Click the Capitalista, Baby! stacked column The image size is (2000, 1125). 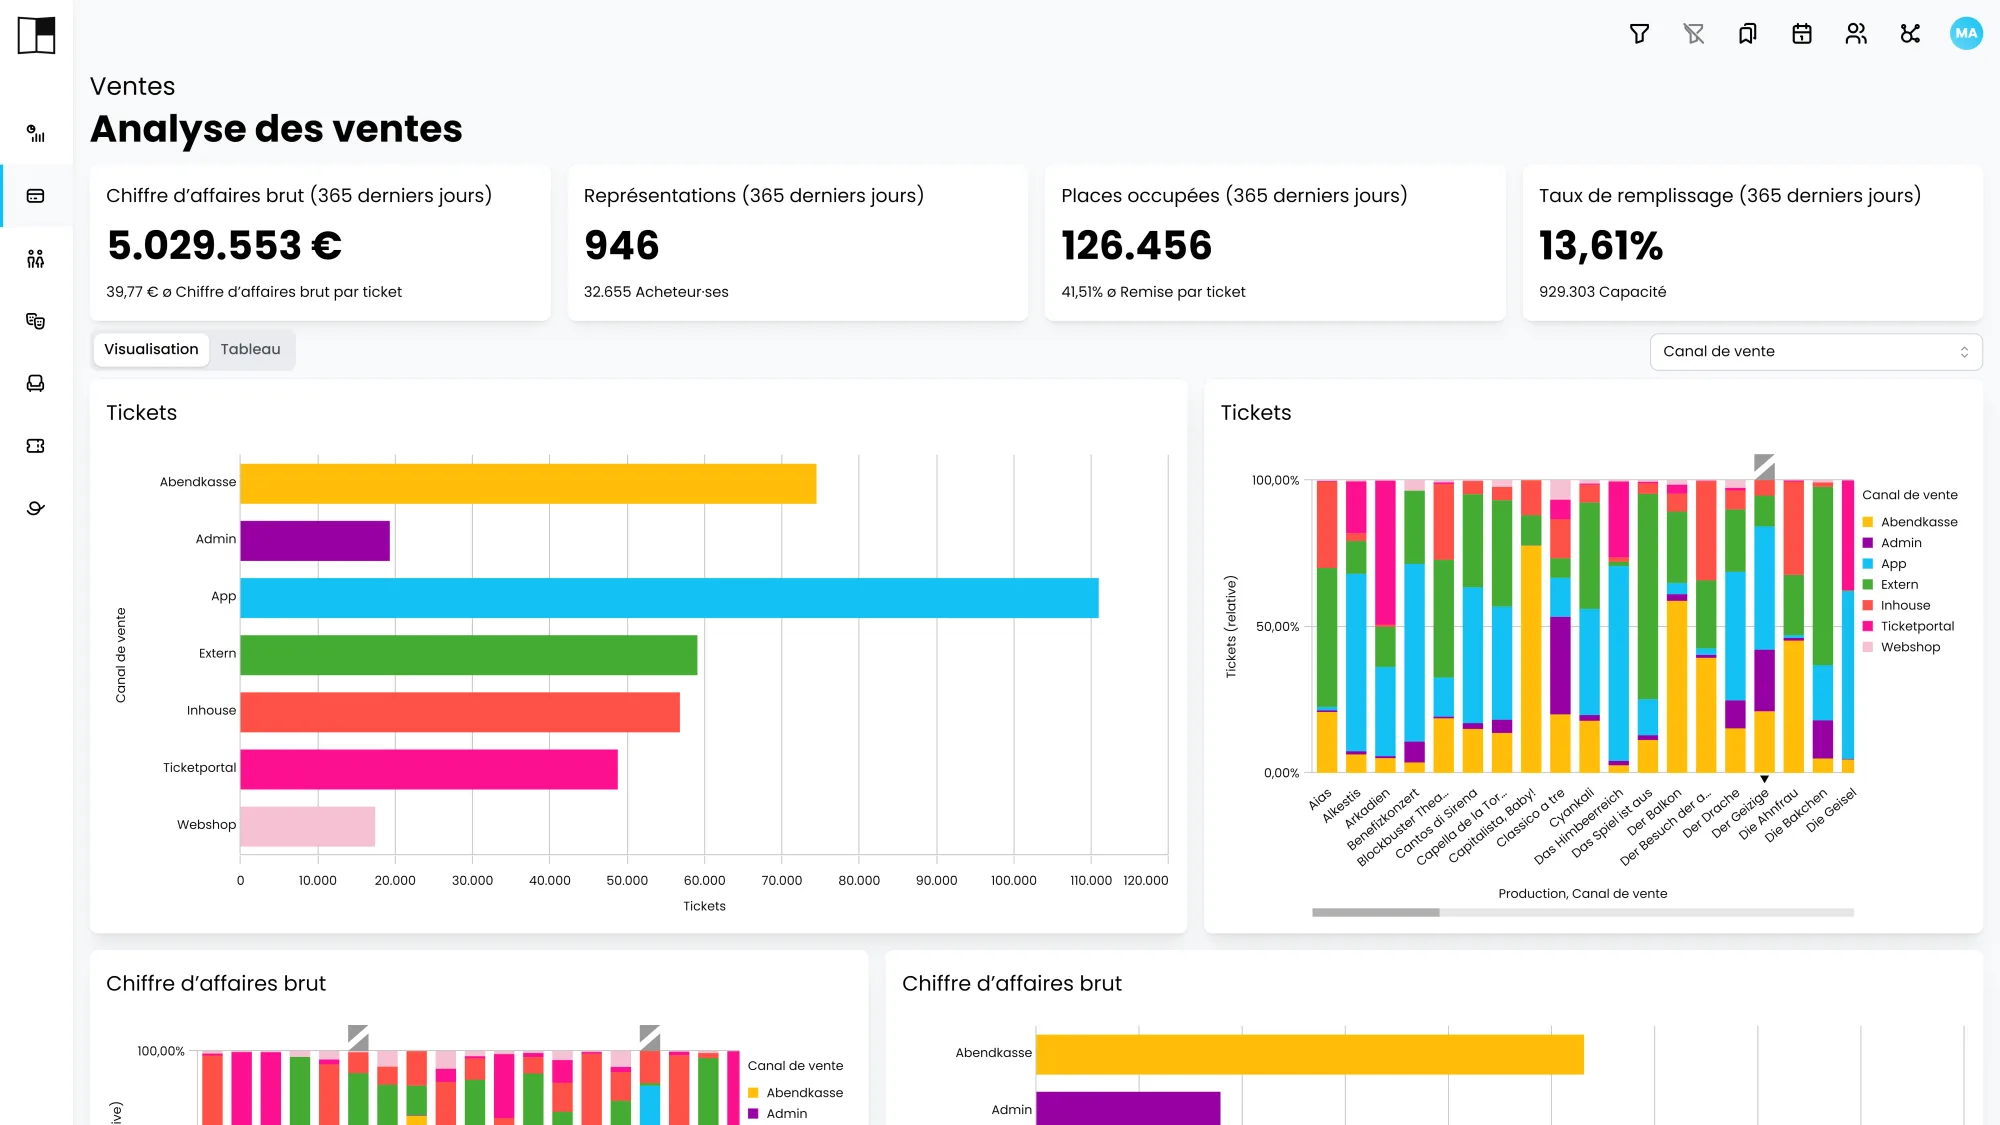tap(1531, 626)
